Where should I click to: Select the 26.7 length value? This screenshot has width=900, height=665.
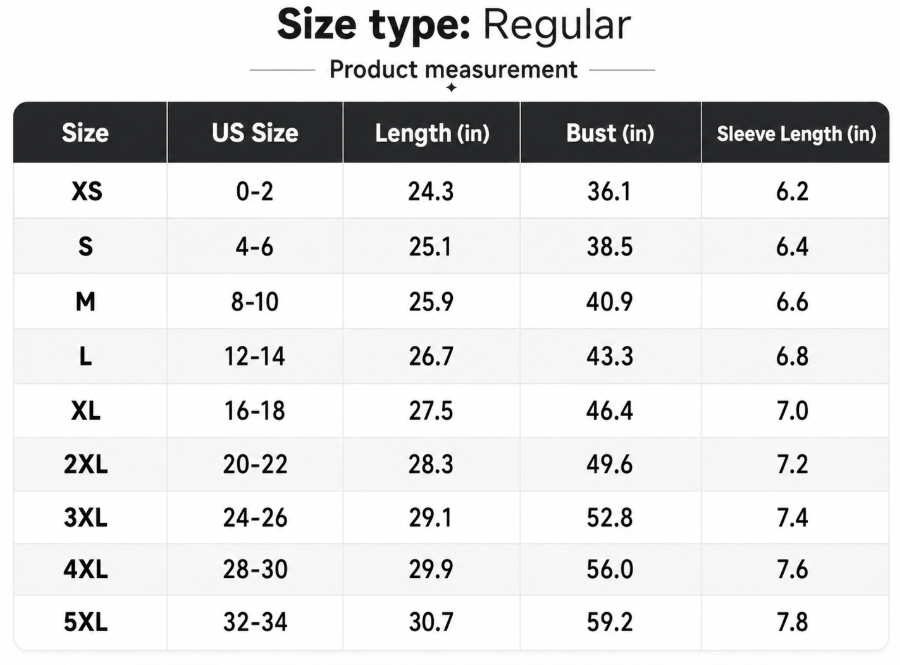click(431, 356)
